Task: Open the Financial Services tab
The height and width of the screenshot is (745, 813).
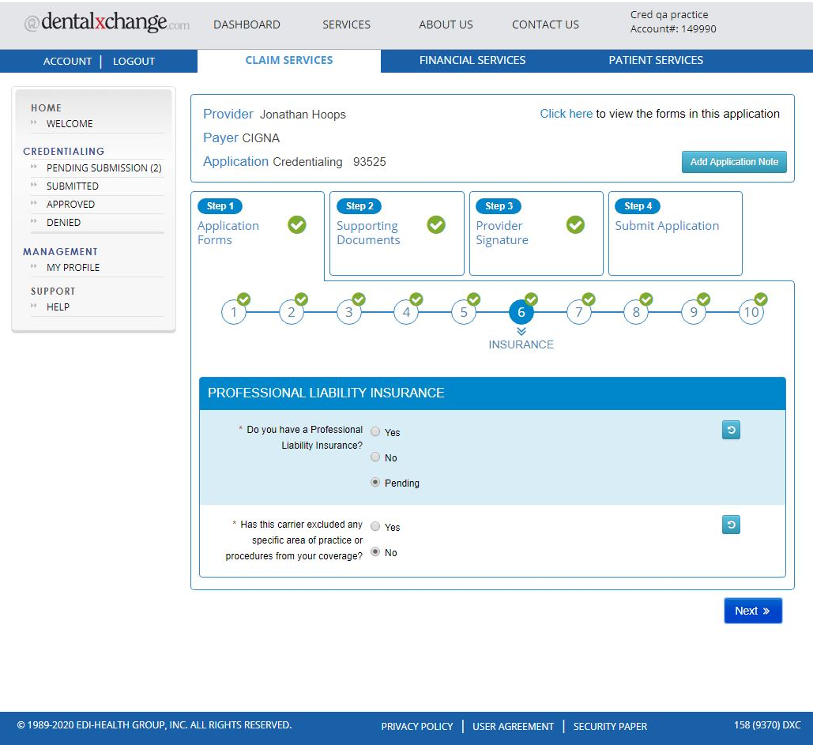Action: [472, 60]
